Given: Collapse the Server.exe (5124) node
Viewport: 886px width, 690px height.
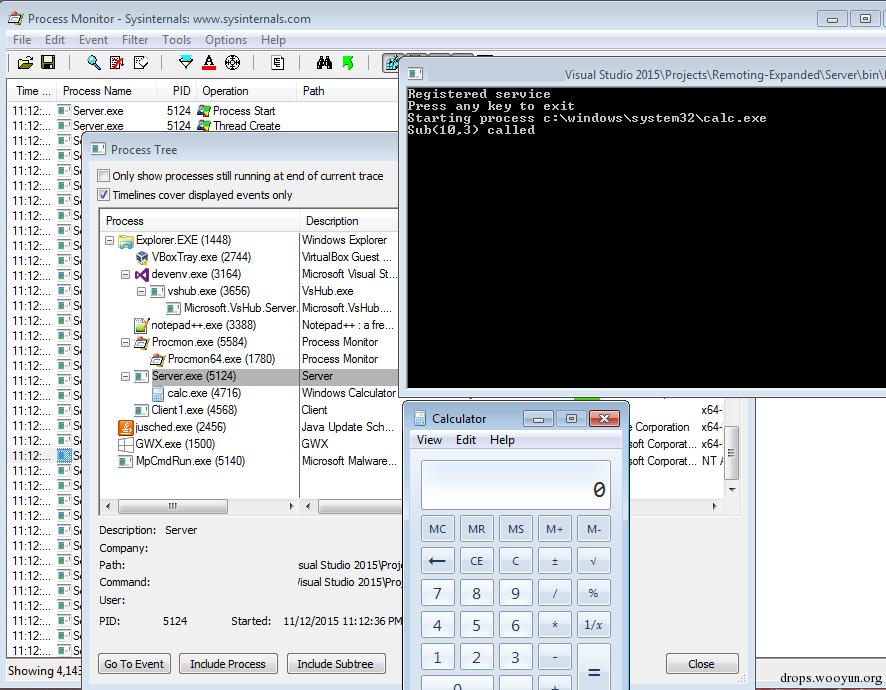Looking at the screenshot, I should click(x=125, y=376).
